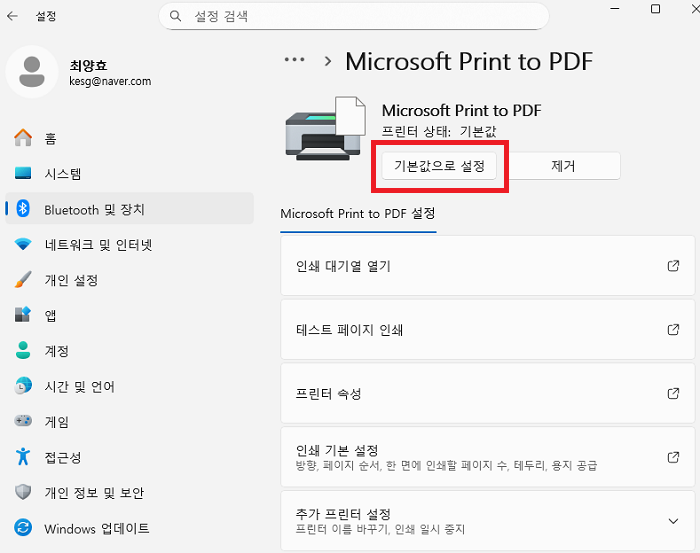The image size is (700, 553).
Task: Open 앱 settings
Action: coord(129,315)
